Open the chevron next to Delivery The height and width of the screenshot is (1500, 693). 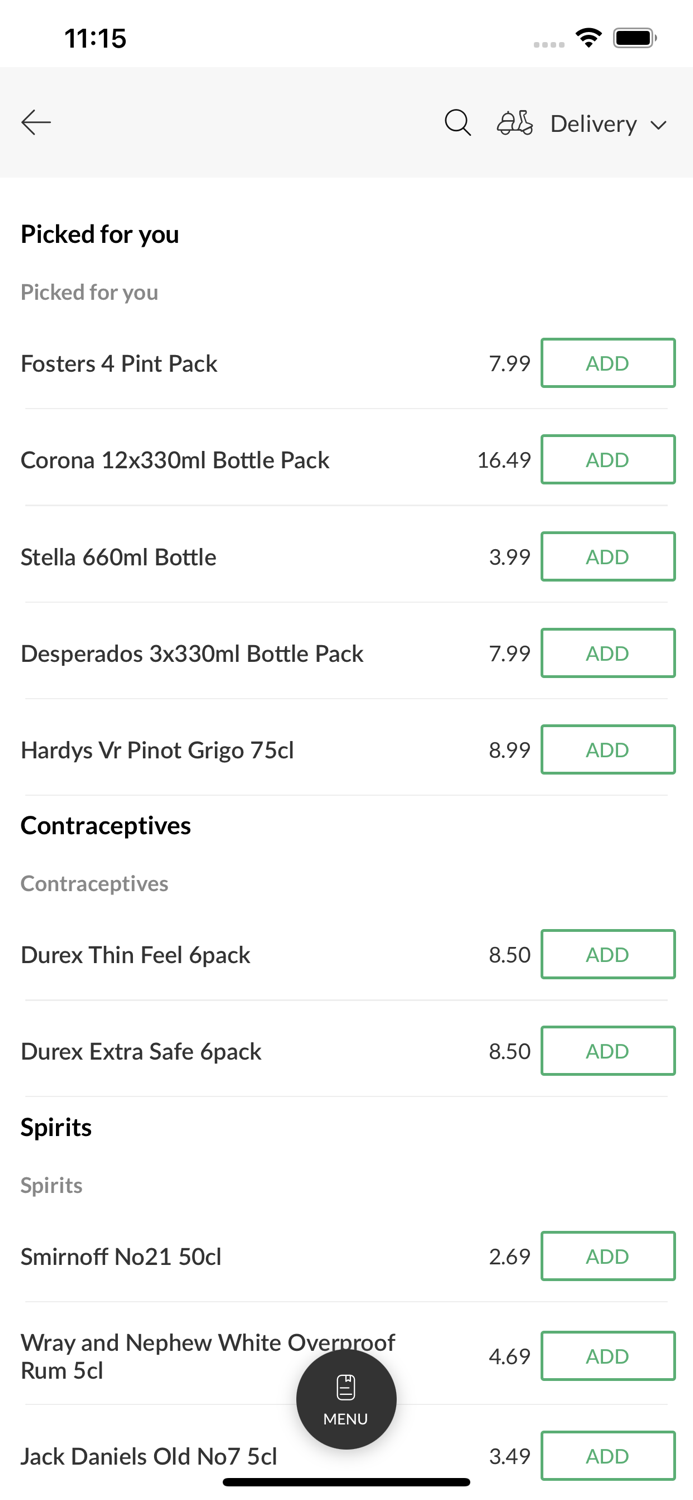[661, 125]
